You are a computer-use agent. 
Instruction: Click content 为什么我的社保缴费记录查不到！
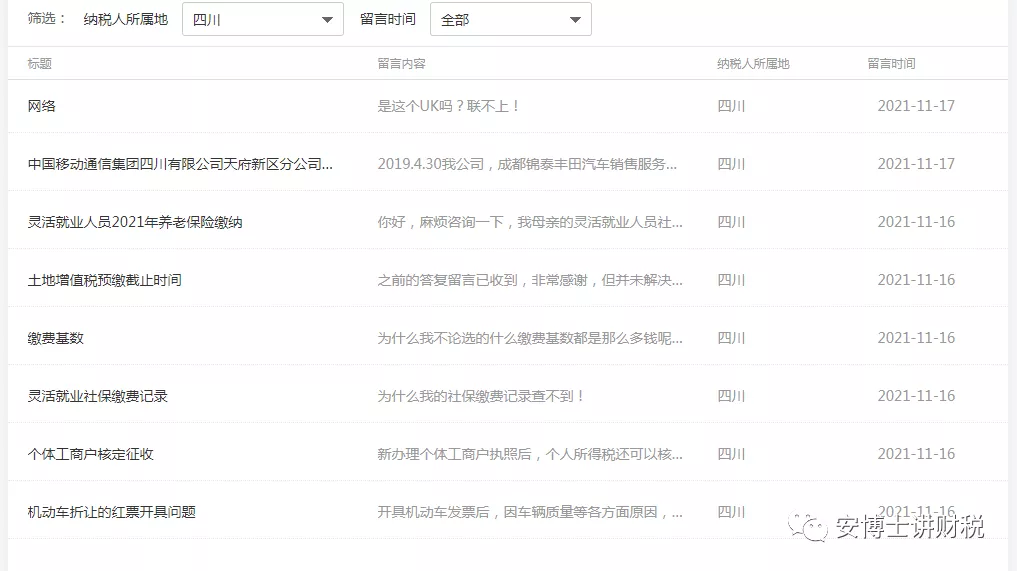click(x=481, y=396)
